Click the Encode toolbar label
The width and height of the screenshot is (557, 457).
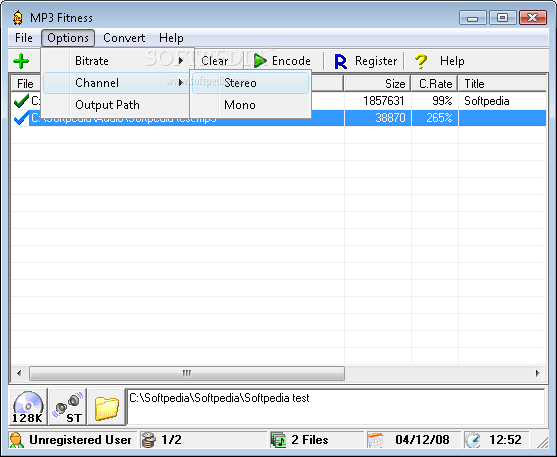(291, 61)
